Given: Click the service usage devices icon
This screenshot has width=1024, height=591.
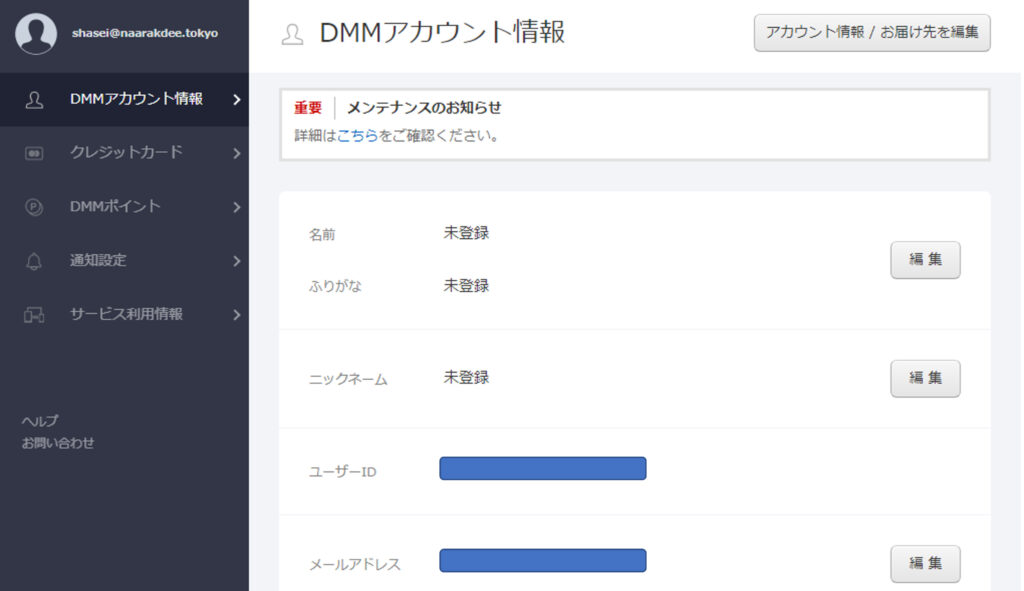Looking at the screenshot, I should (x=34, y=316).
